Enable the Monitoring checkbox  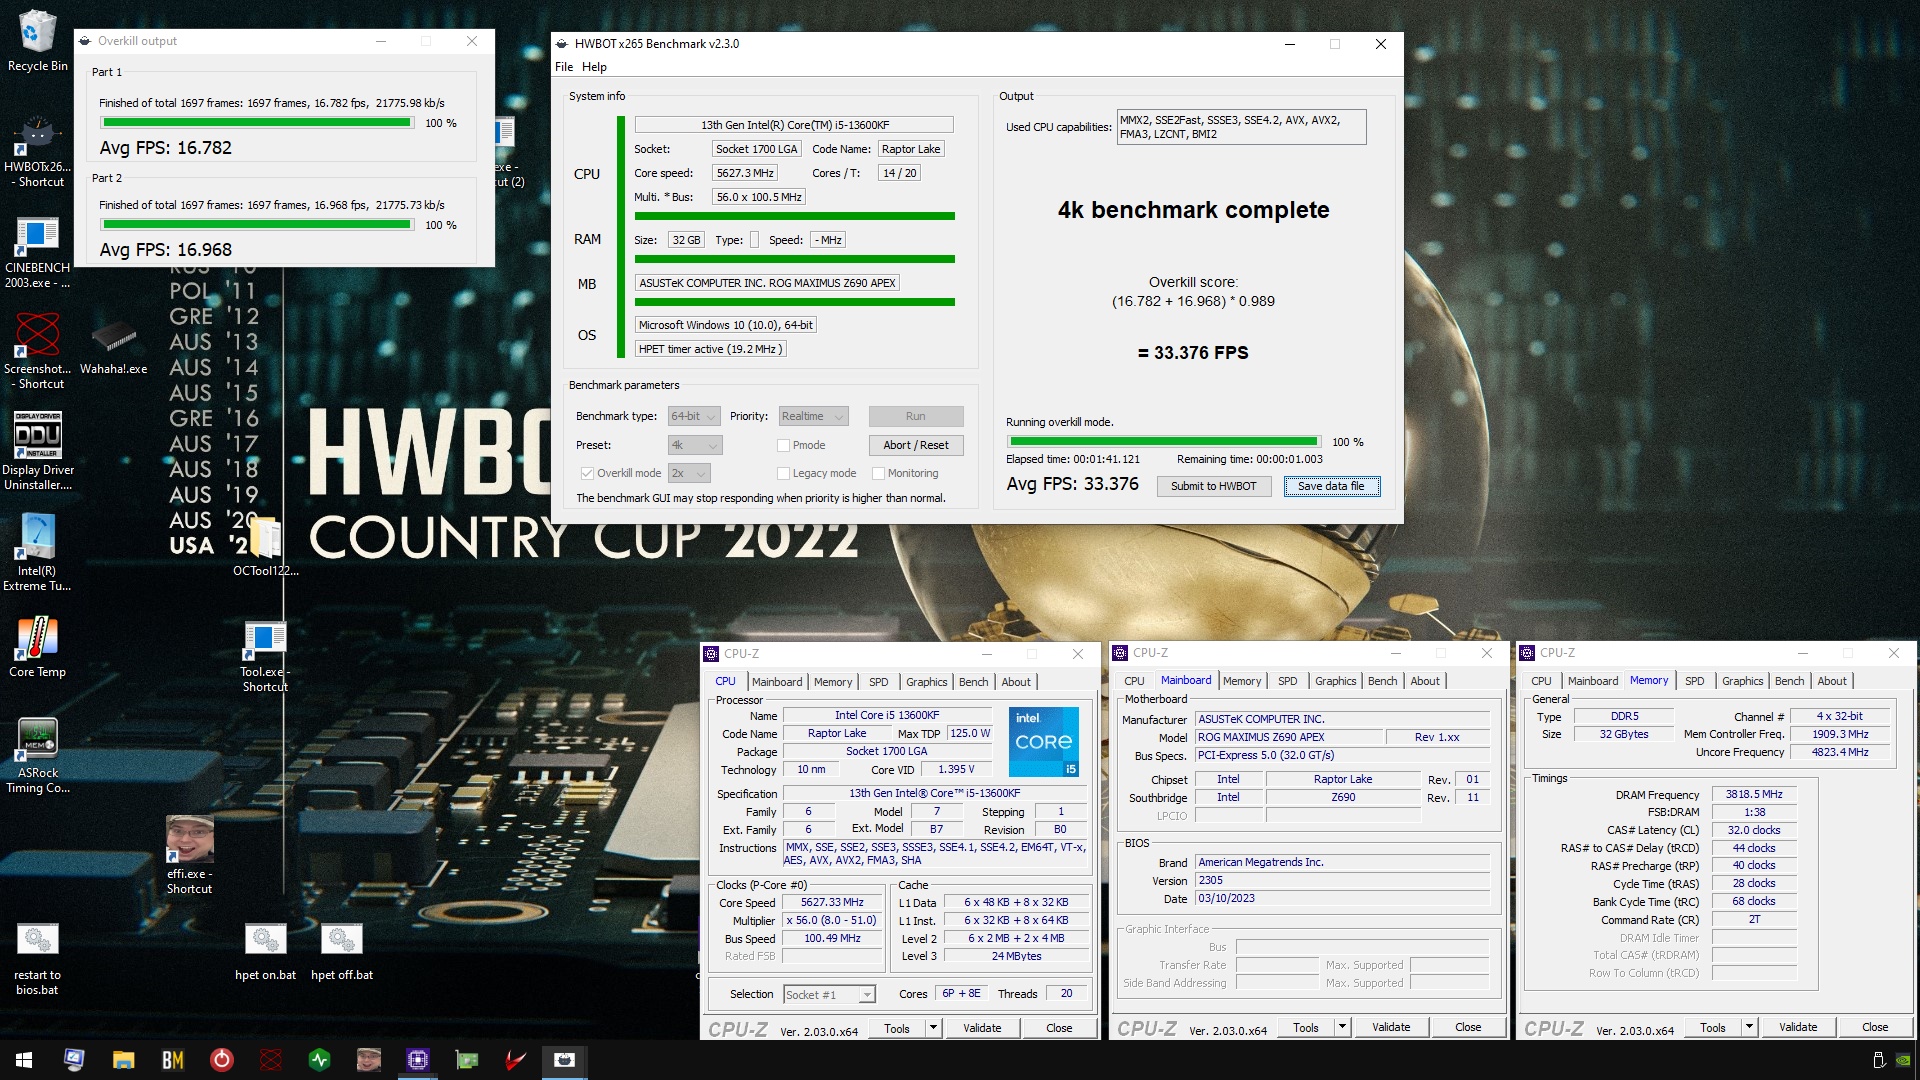click(x=878, y=473)
